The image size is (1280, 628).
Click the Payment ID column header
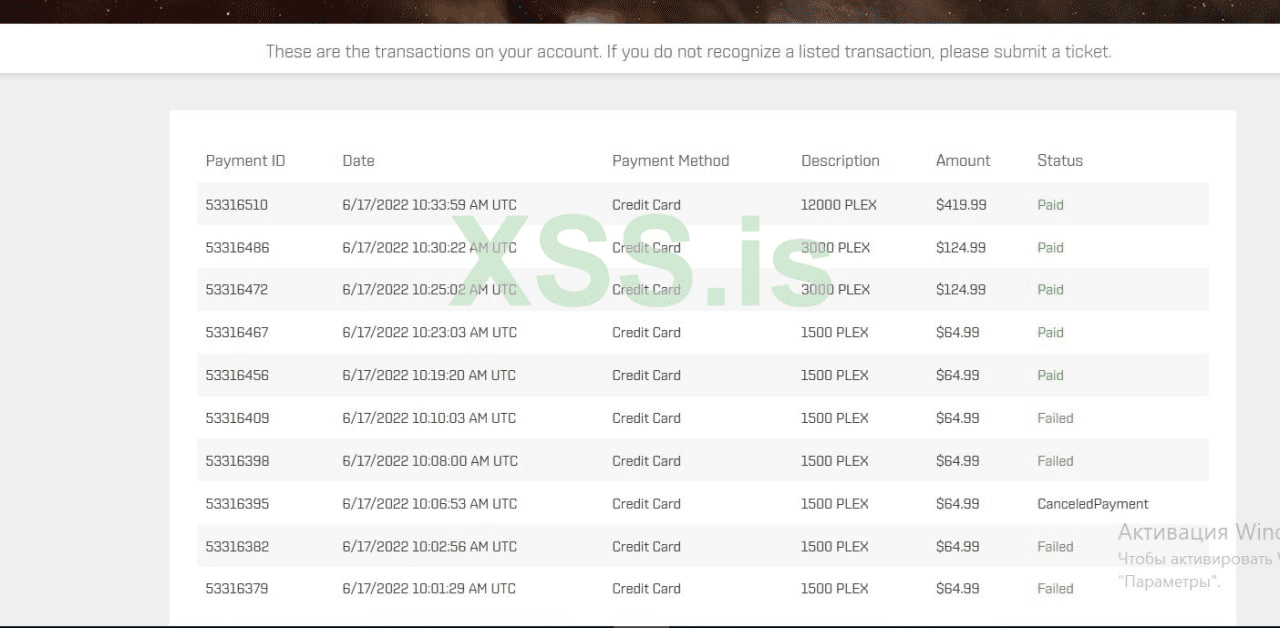(245, 161)
